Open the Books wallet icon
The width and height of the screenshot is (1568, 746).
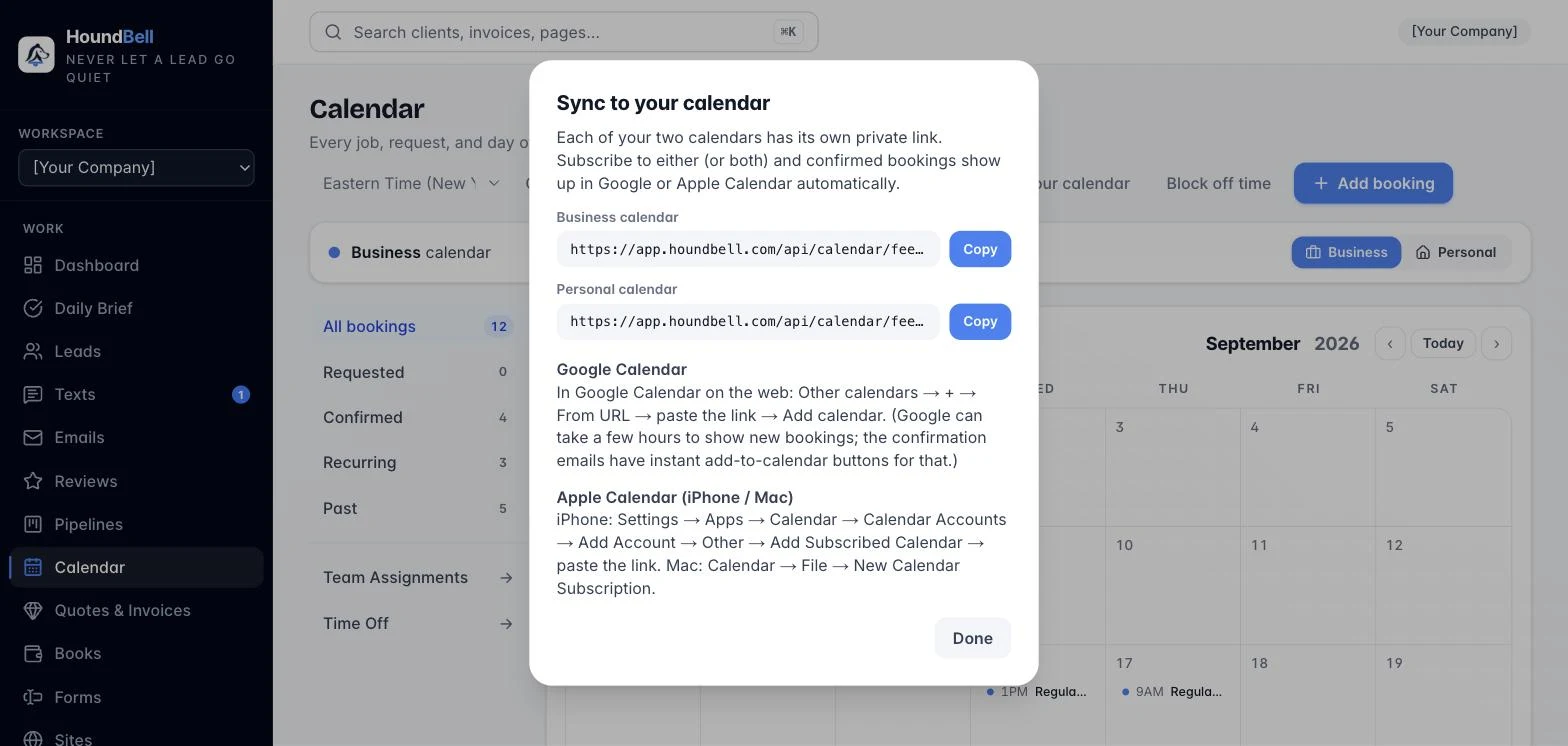pyautogui.click(x=33, y=653)
